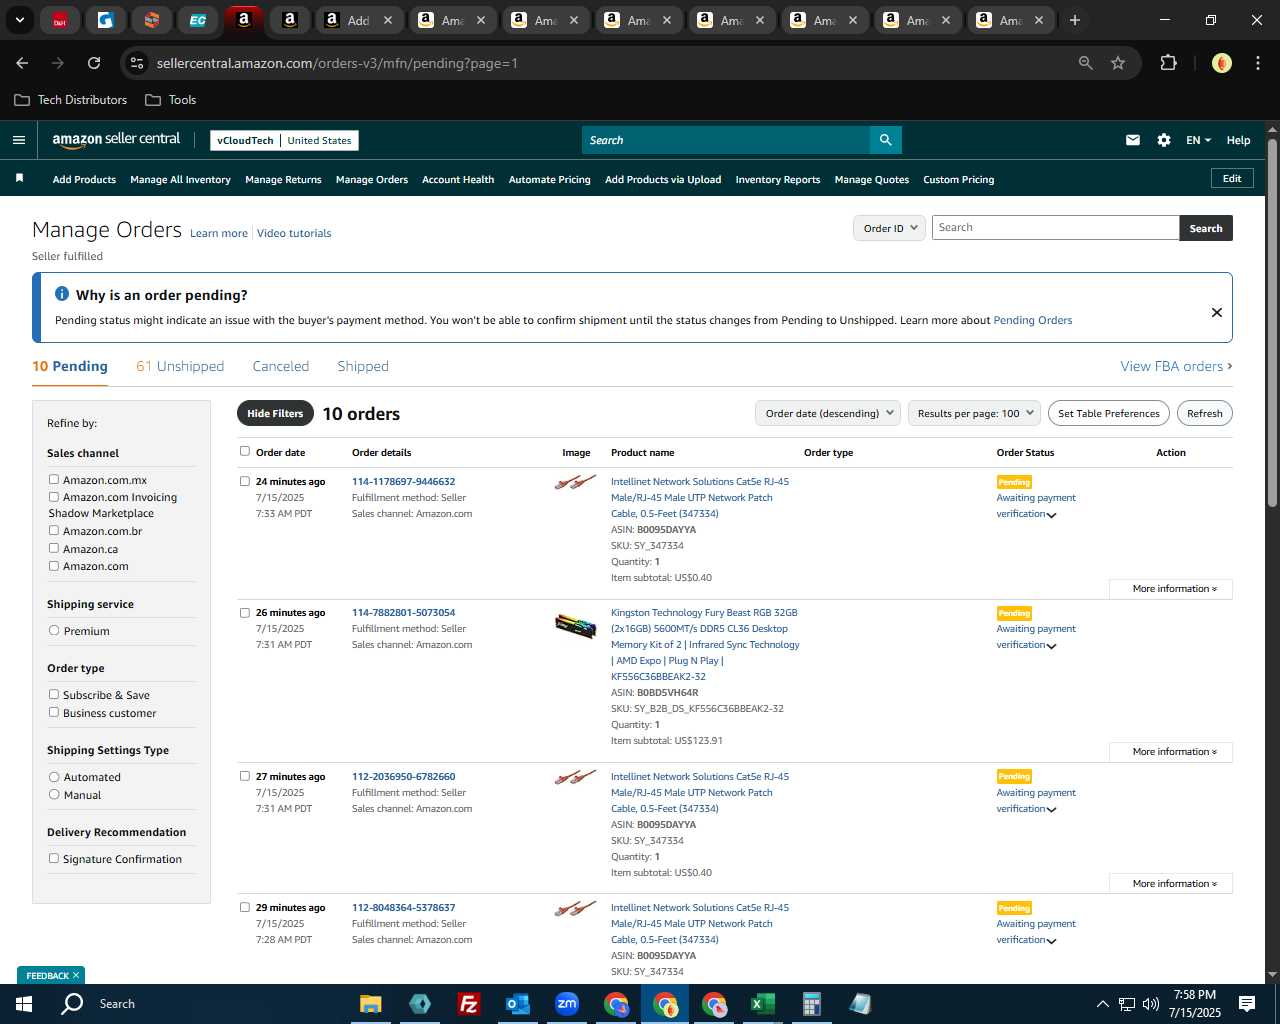The height and width of the screenshot is (1024, 1280).
Task: Open Manage All Inventory menu item
Action: 180,180
